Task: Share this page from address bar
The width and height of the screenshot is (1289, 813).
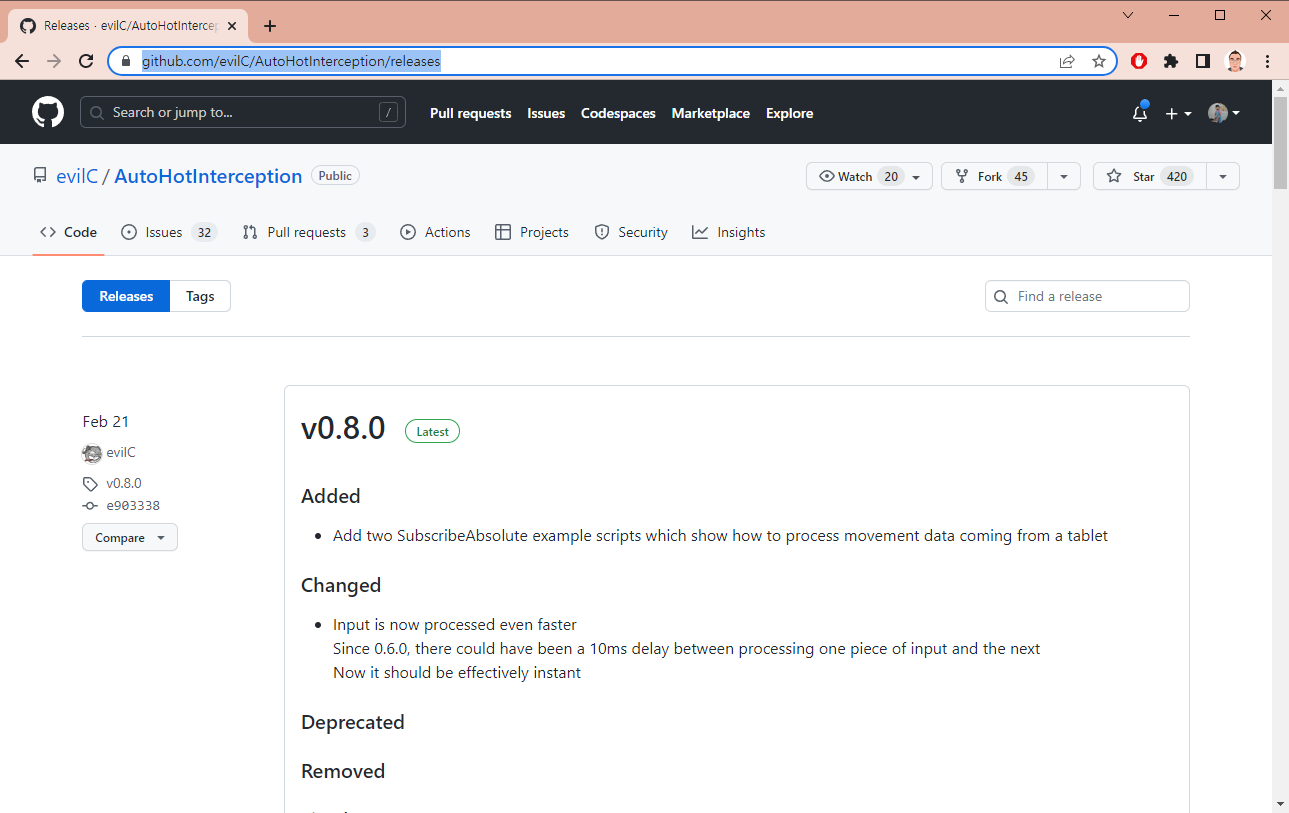Action: coord(1067,61)
